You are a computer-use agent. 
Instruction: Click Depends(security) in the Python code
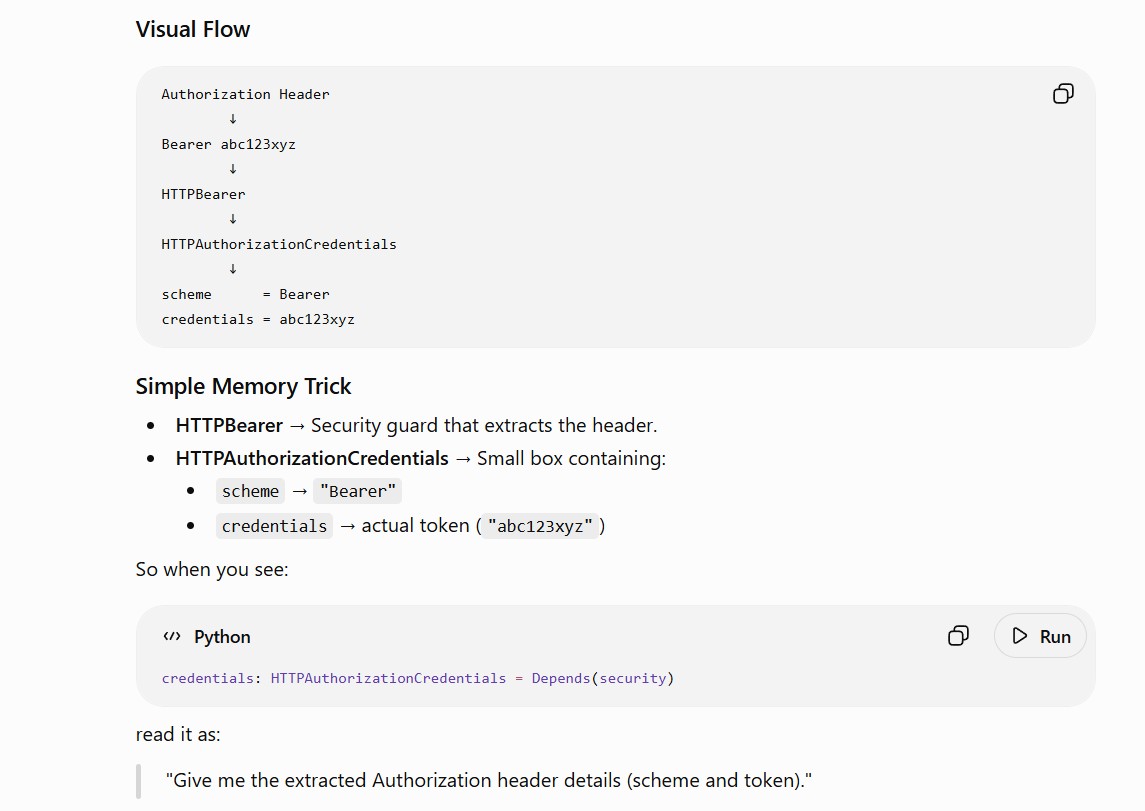602,678
